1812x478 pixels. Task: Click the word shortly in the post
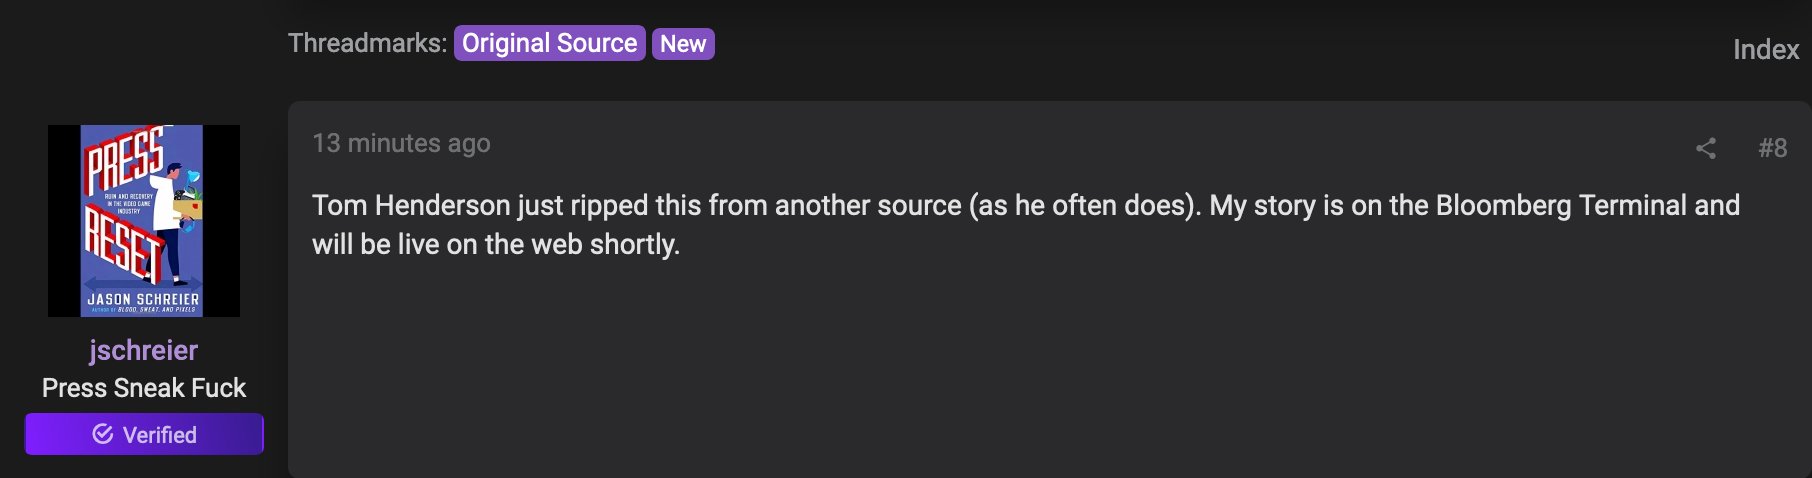tap(632, 244)
